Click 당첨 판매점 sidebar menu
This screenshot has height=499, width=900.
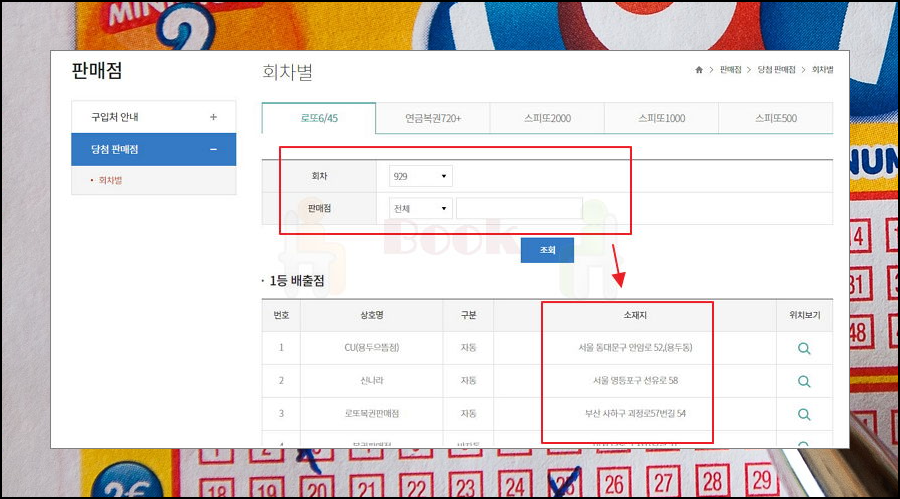(154, 149)
